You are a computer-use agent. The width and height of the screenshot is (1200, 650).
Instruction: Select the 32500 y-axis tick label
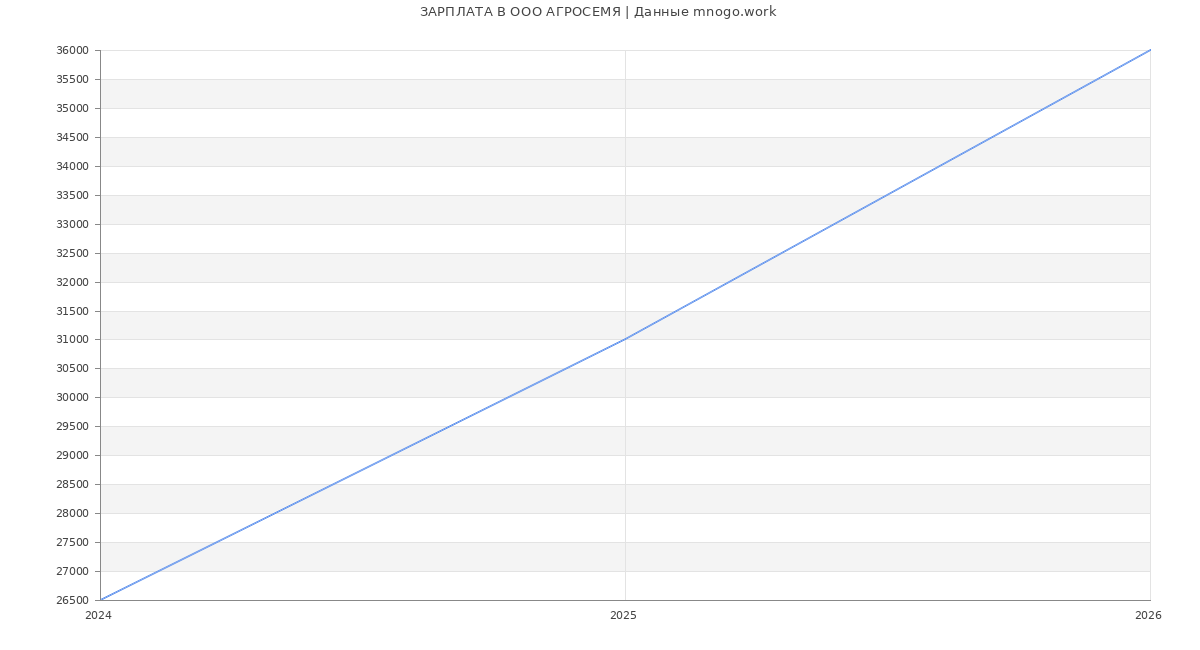click(72, 253)
